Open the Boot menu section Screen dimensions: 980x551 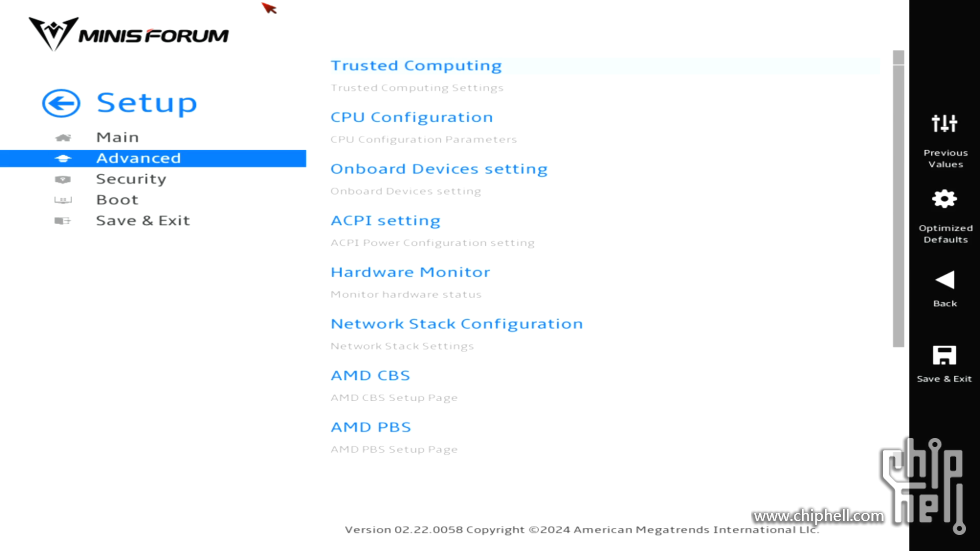117,199
